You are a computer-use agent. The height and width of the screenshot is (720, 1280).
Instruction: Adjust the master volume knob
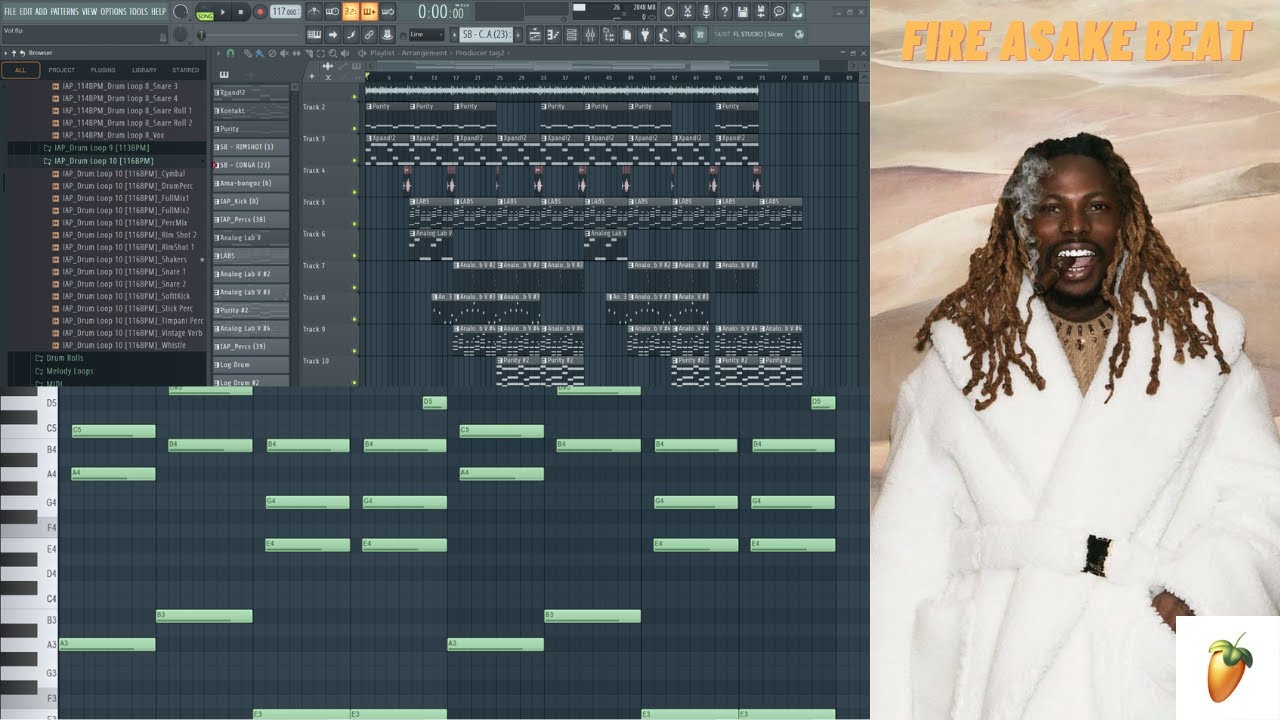[x=180, y=12]
